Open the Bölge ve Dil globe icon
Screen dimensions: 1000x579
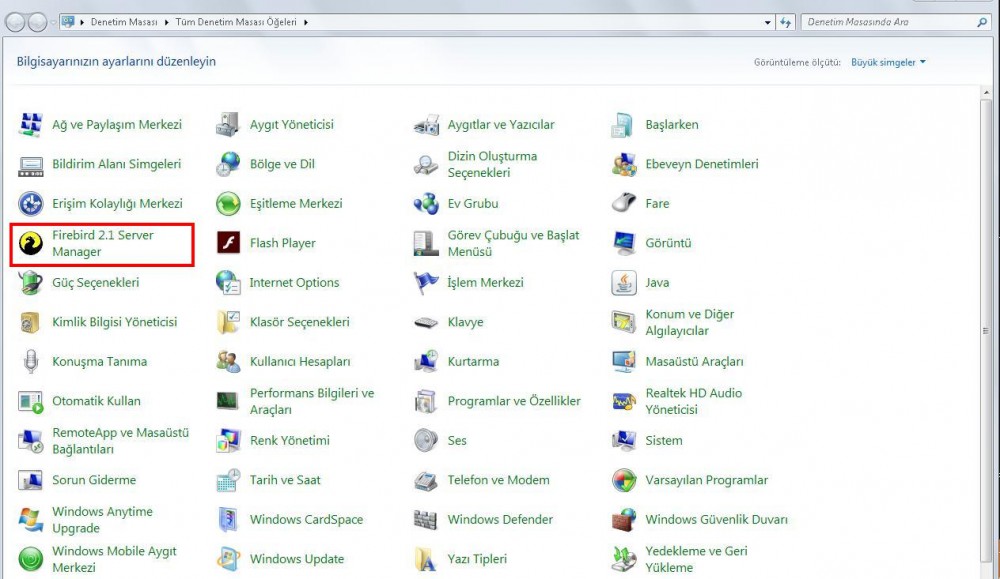click(228, 164)
